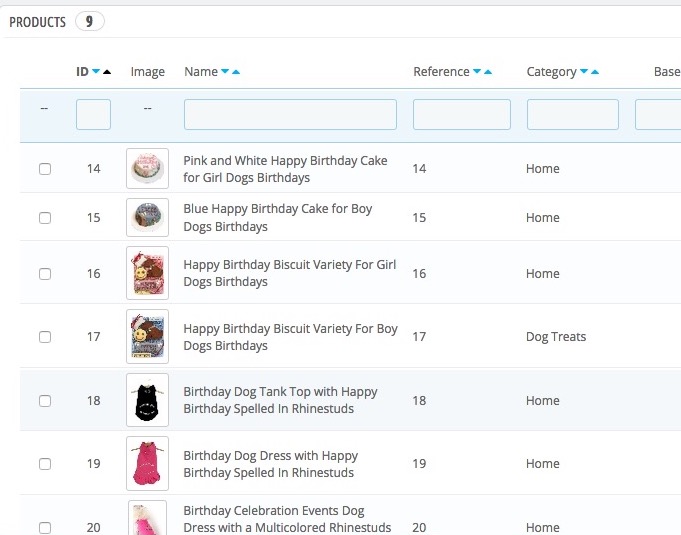Viewport: 681px width, 535px height.
Task: Open Birthday Dog Dress with Rhinestuds name
Action: pyautogui.click(x=271, y=464)
